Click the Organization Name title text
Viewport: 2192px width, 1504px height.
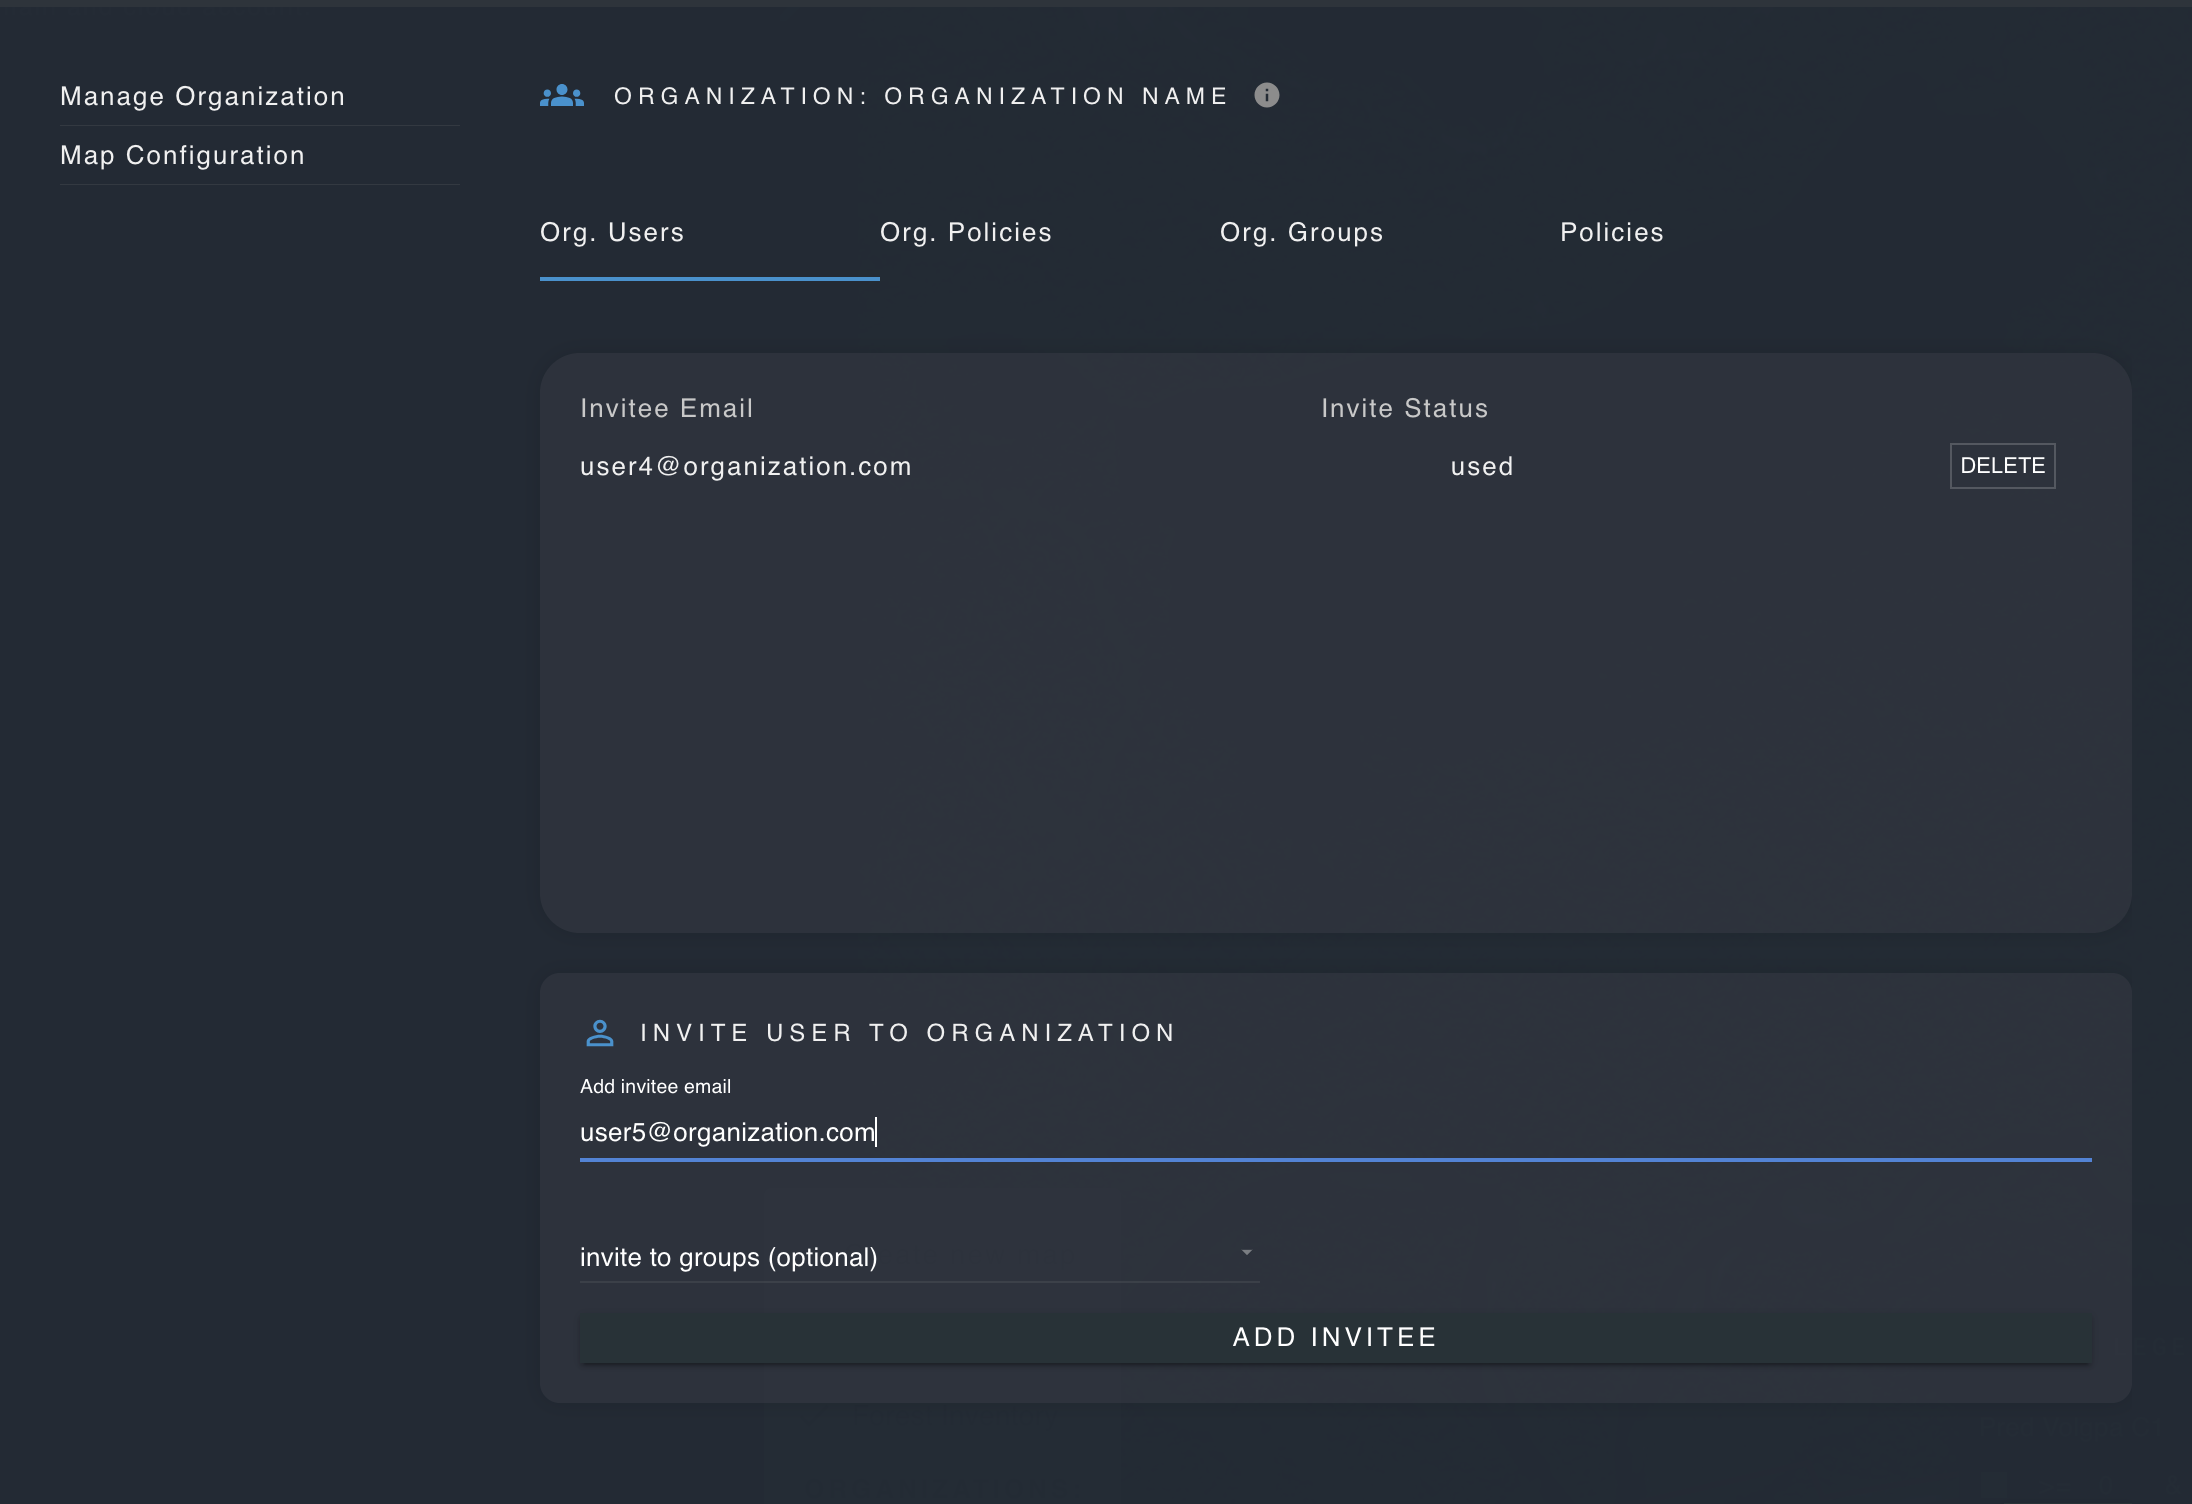point(921,96)
